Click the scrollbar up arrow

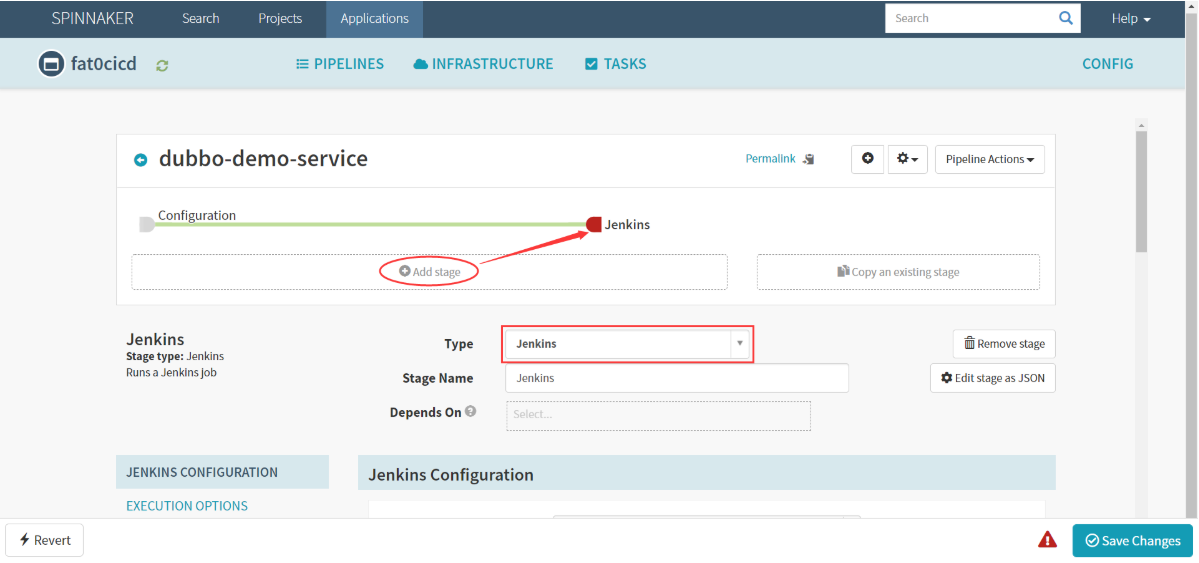[x=1141, y=125]
